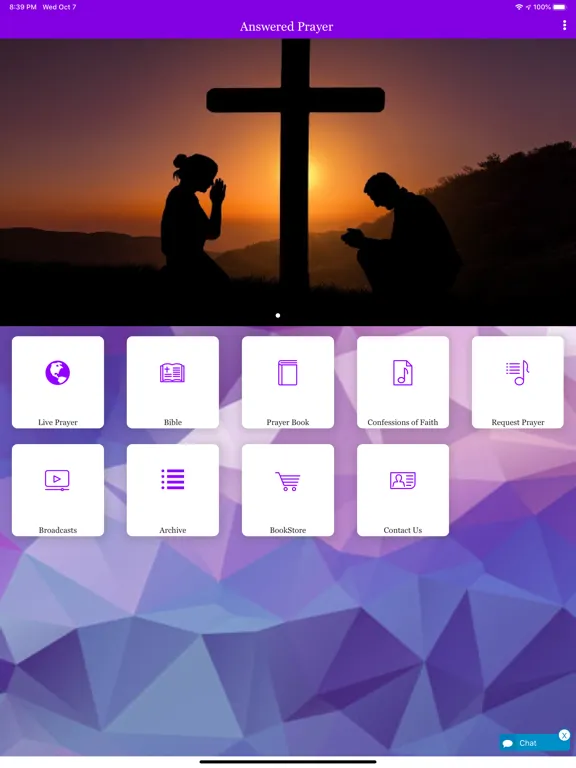Click the Live Prayer label

tap(58, 422)
